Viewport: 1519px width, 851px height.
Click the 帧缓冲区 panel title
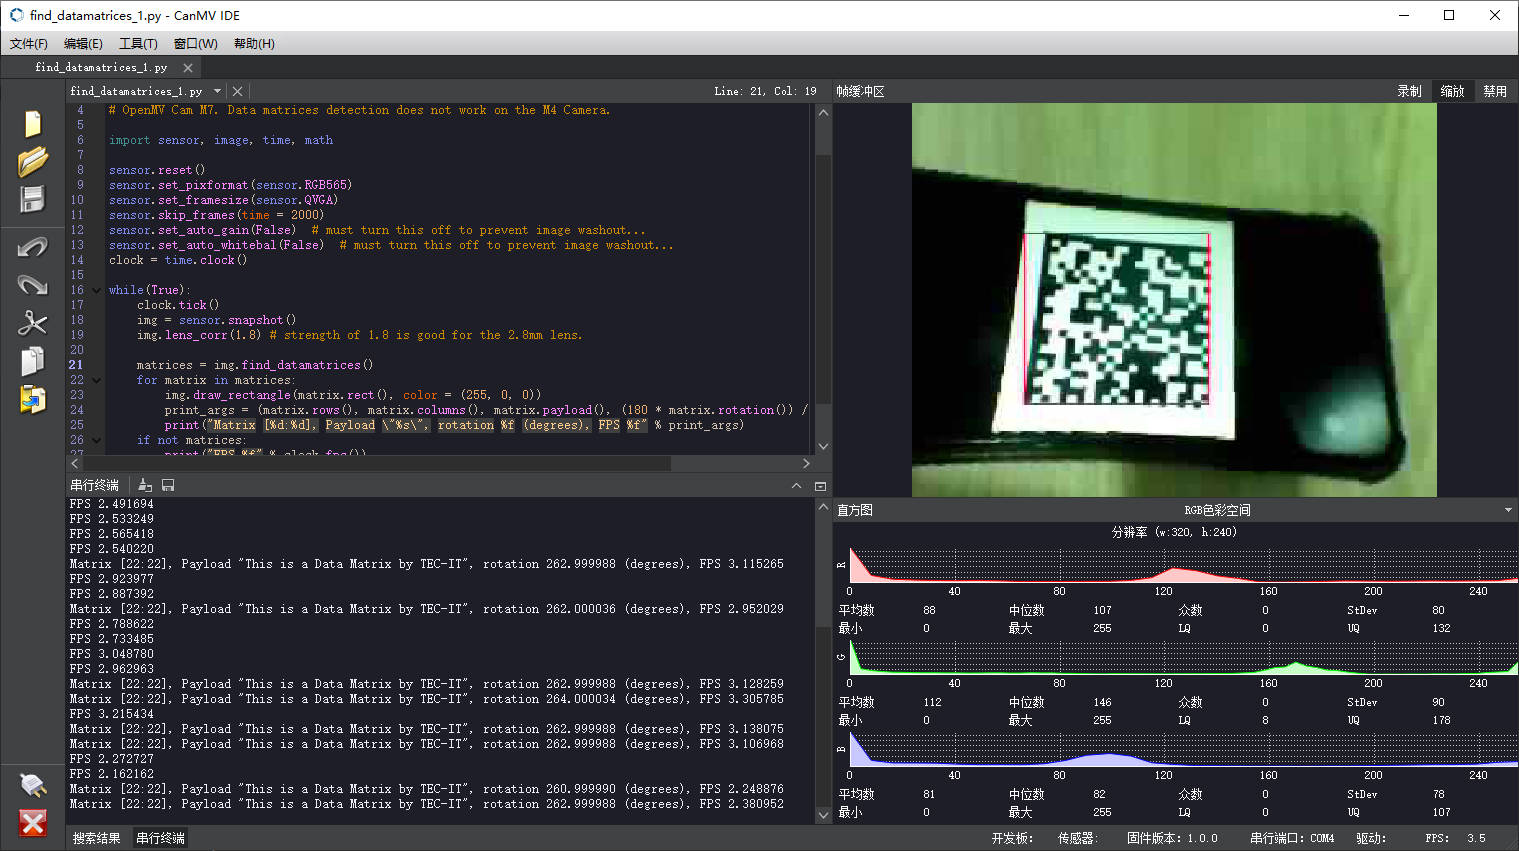pyautogui.click(x=860, y=91)
